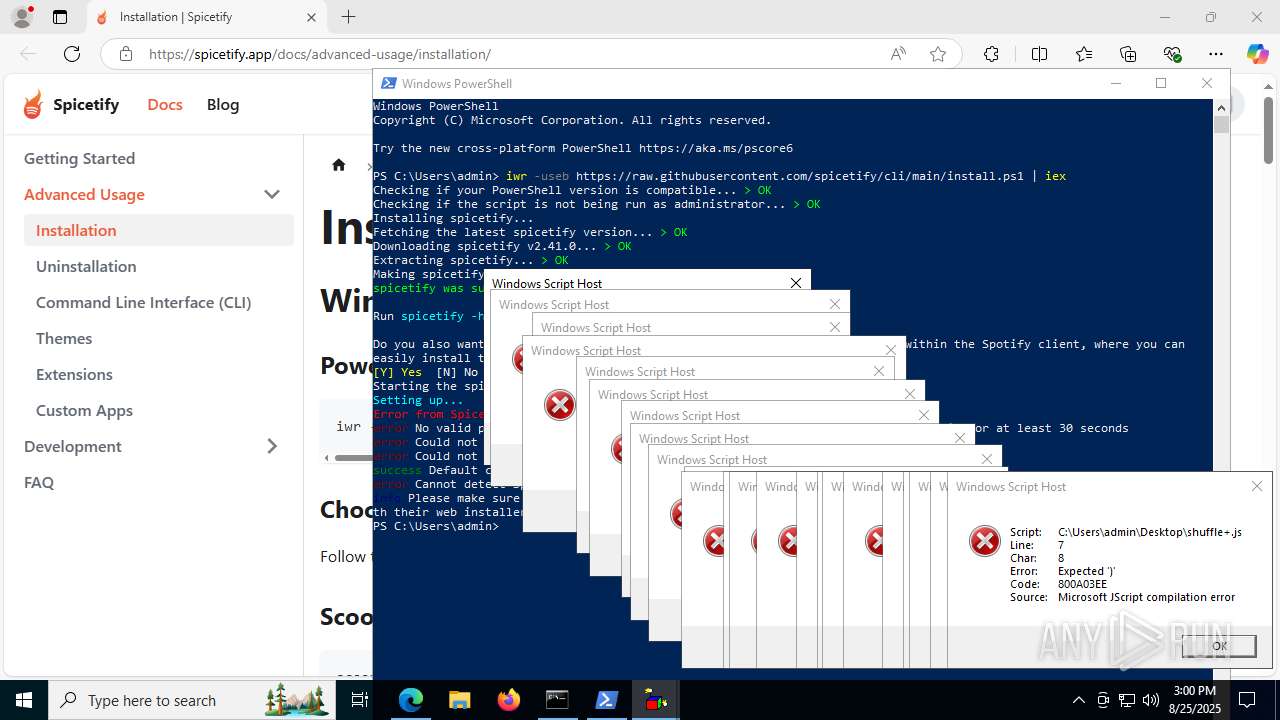Screen dimensions: 1280x720
Task: Open the Edge tab actions menu icon
Action: click(x=60, y=17)
